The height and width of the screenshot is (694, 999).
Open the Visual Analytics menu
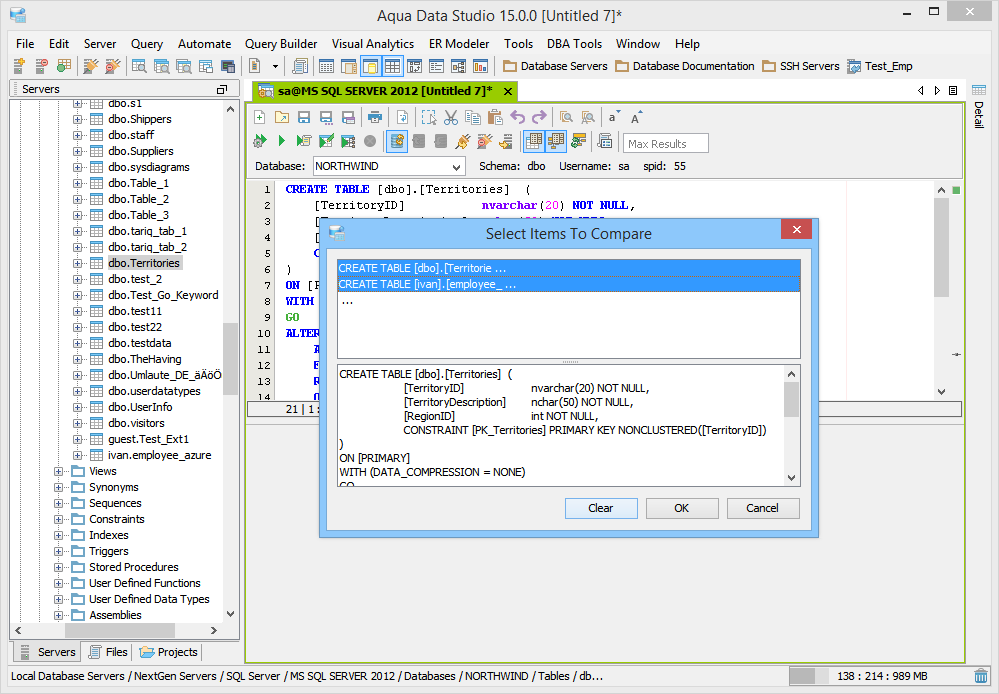click(373, 44)
